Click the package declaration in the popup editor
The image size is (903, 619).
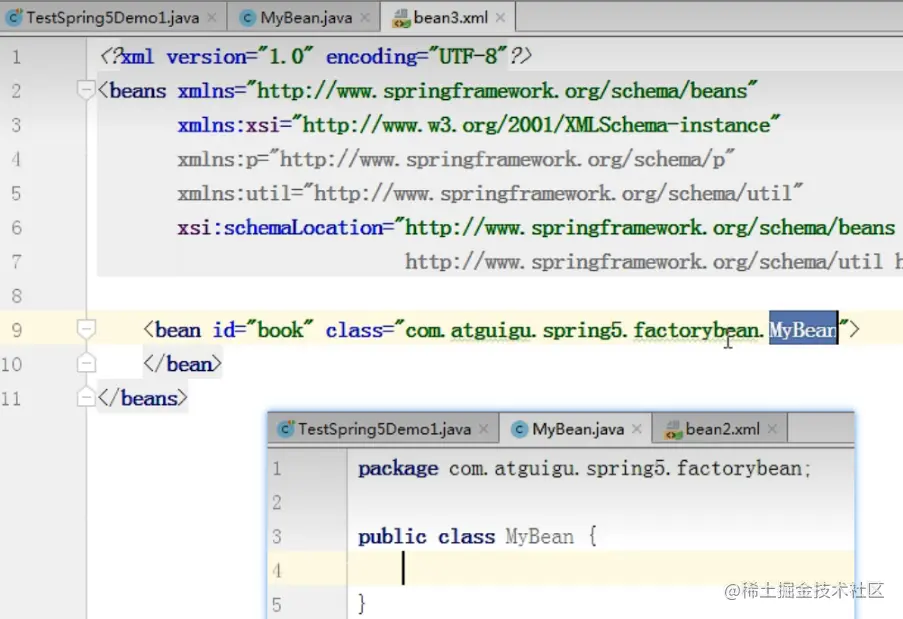[x=585, y=469]
